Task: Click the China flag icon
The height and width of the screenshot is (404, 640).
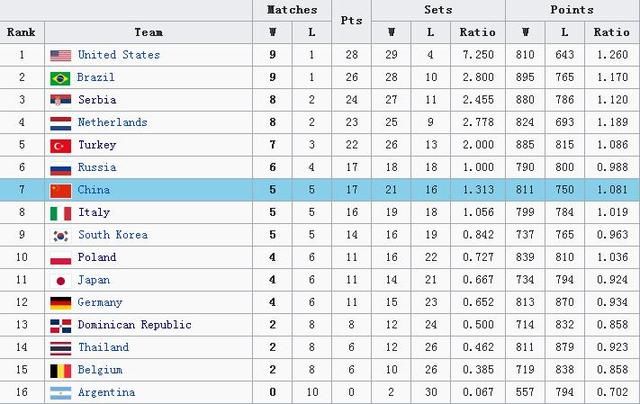Action: point(60,190)
